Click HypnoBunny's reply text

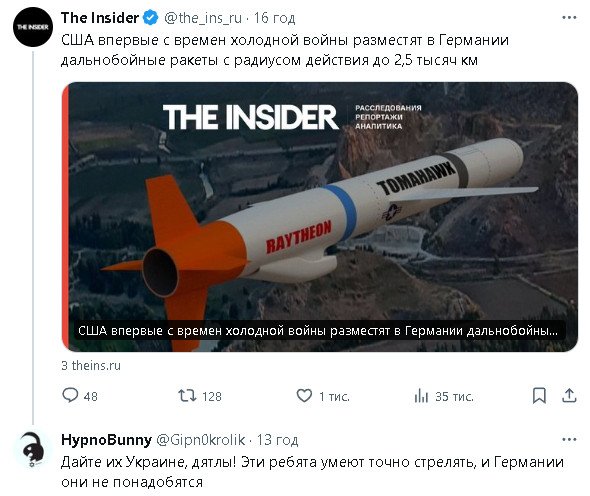tap(312, 472)
